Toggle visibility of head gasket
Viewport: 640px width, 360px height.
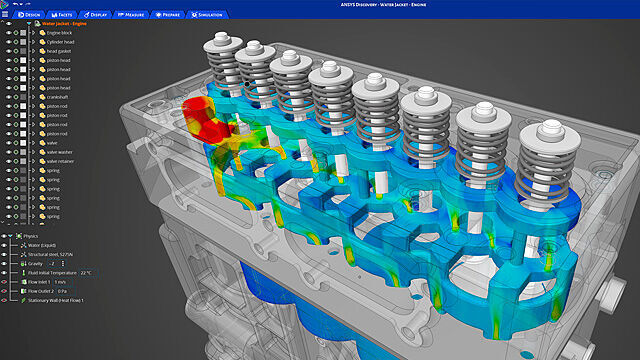[9, 51]
